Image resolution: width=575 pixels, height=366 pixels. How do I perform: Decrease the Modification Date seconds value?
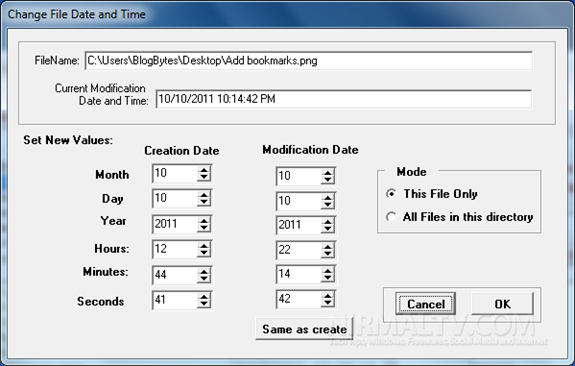coord(327,303)
